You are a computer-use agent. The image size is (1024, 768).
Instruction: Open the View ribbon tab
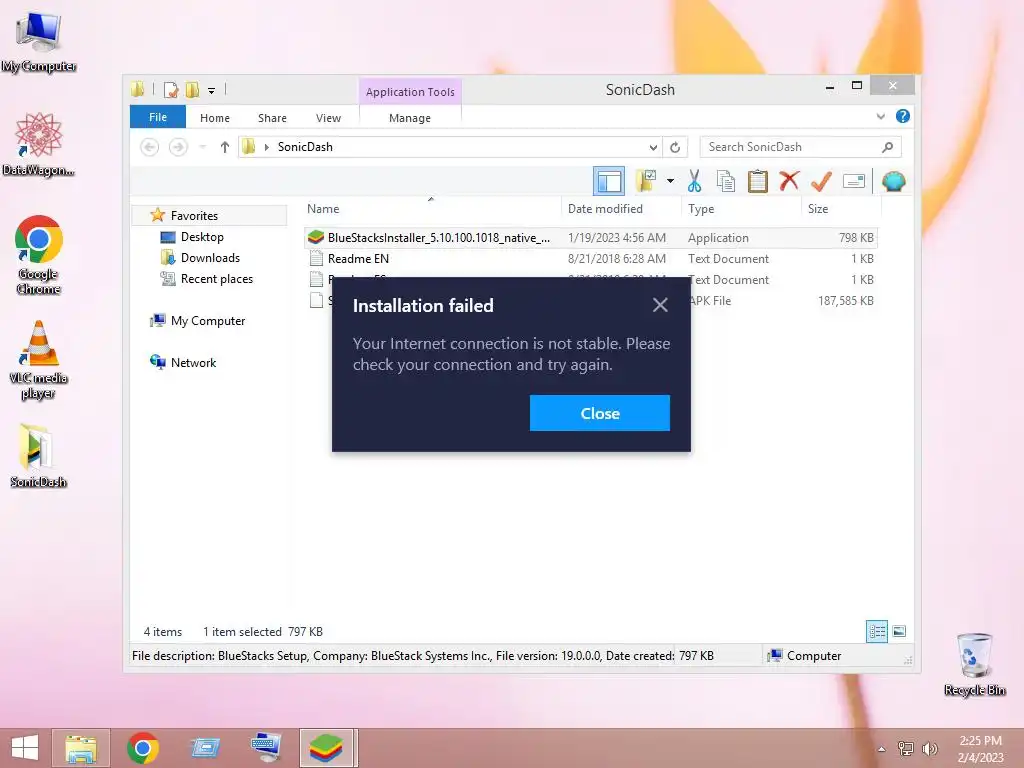click(x=328, y=118)
